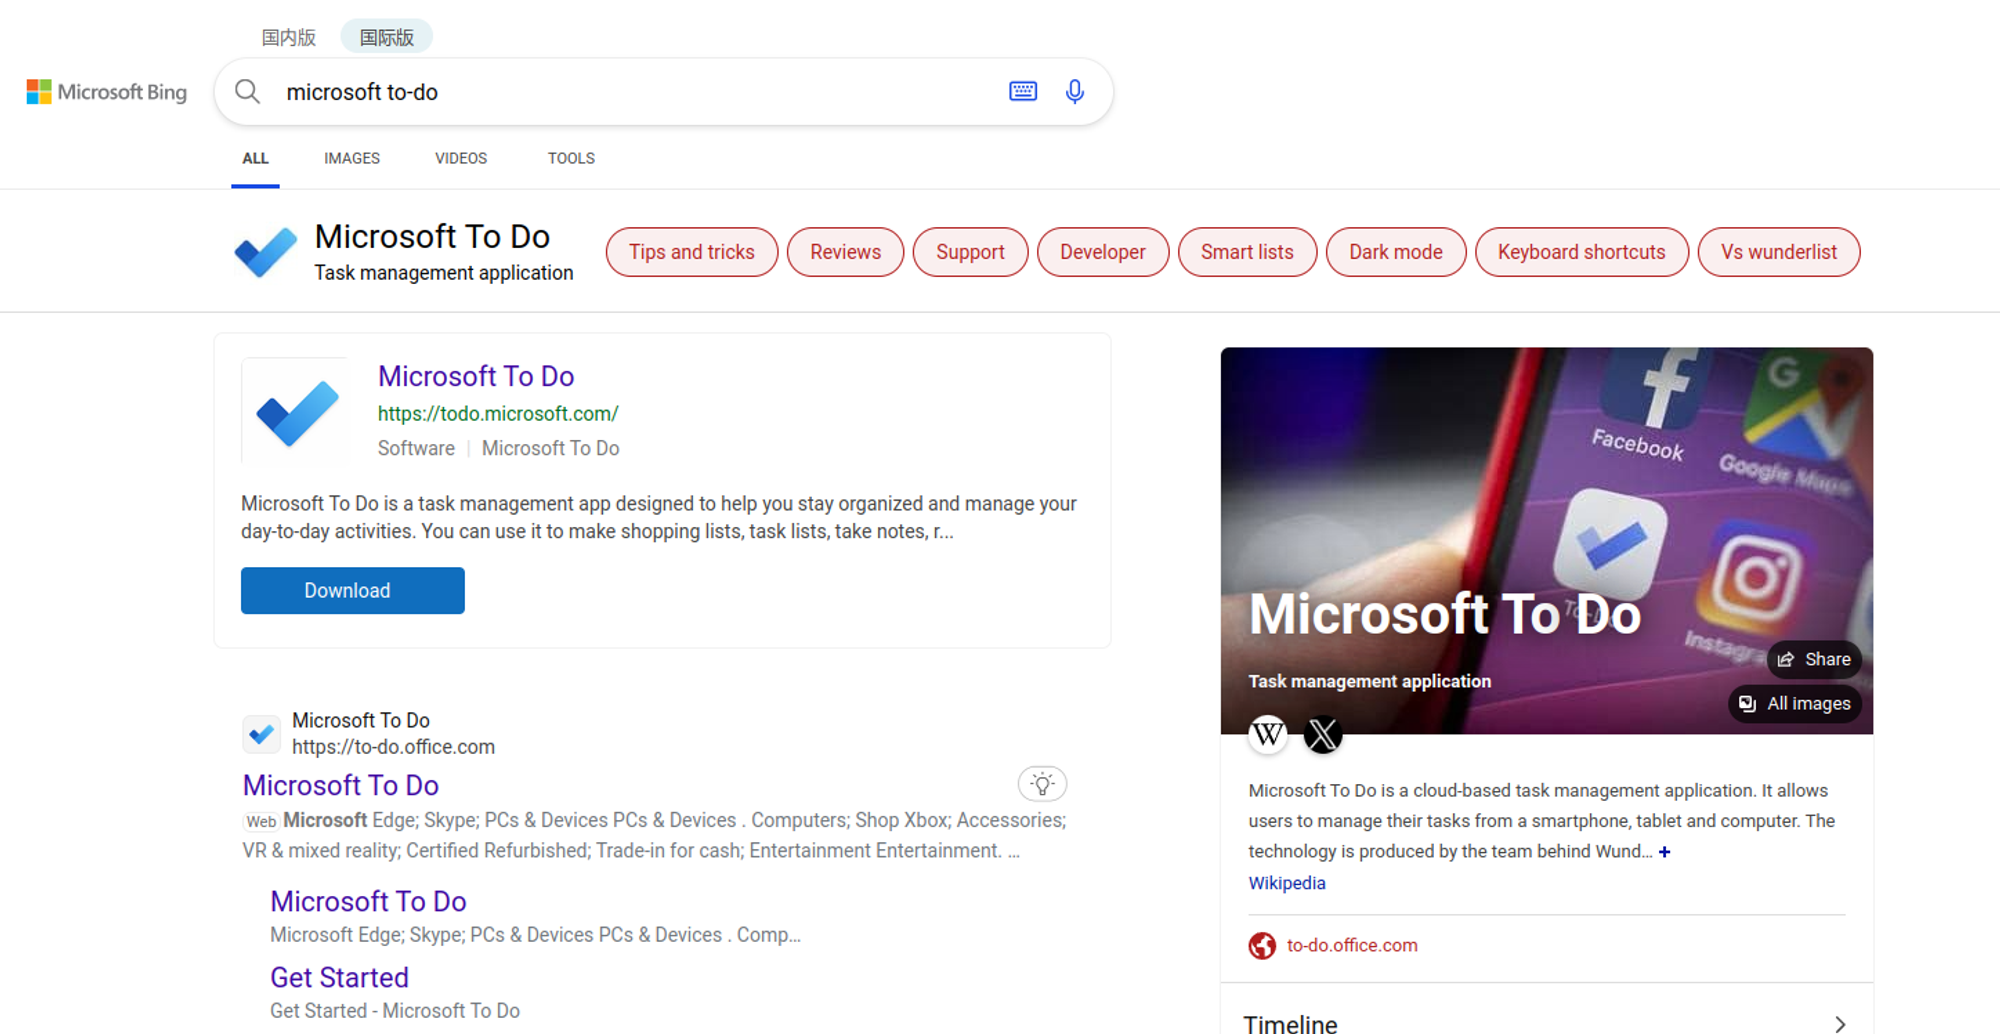Screen dimensions: 2000x1034
Task: Open the Get Started sublink
Action: coord(339,977)
